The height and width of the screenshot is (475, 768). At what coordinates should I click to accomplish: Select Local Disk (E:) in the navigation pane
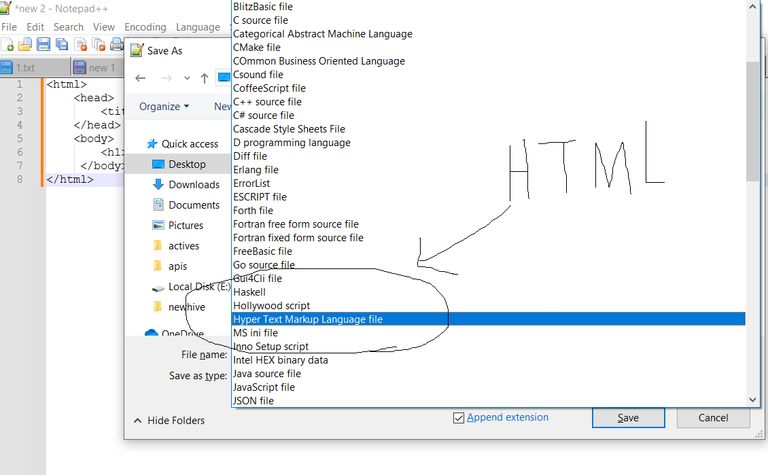191,286
